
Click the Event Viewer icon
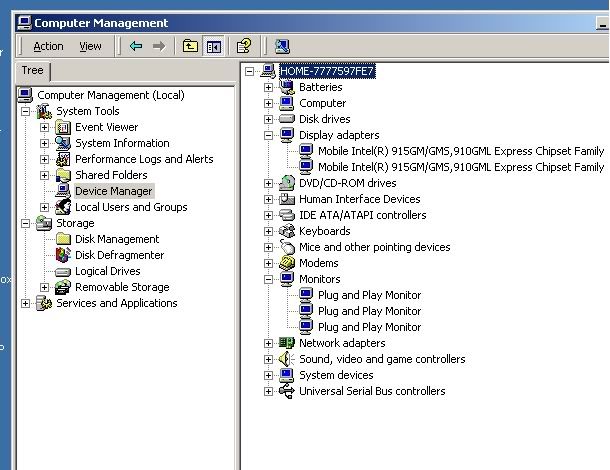pyautogui.click(x=63, y=127)
